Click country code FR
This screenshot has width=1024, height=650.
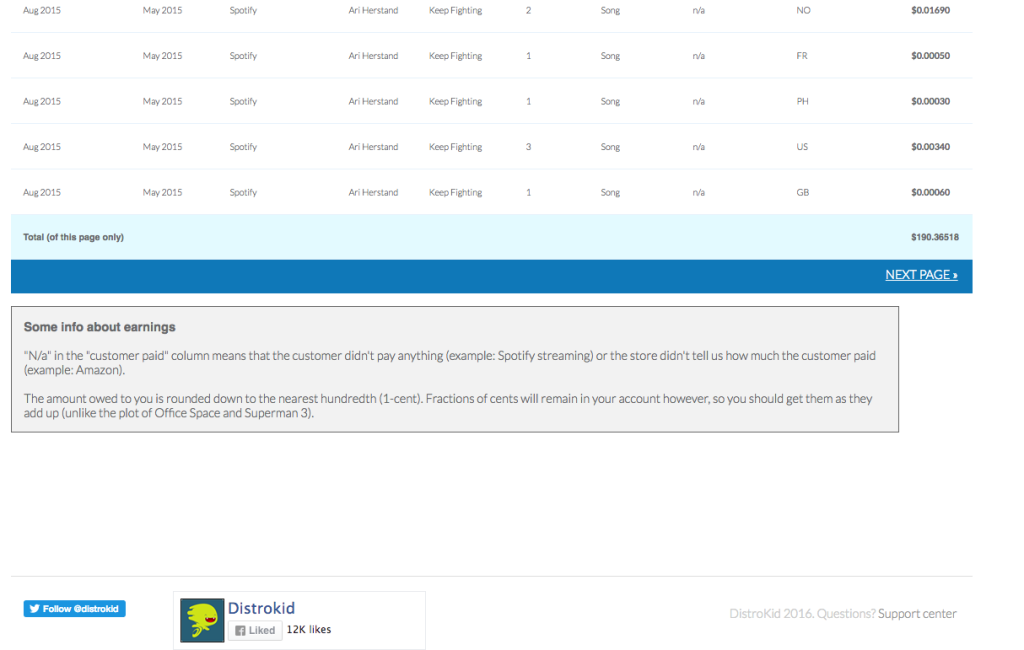[802, 56]
